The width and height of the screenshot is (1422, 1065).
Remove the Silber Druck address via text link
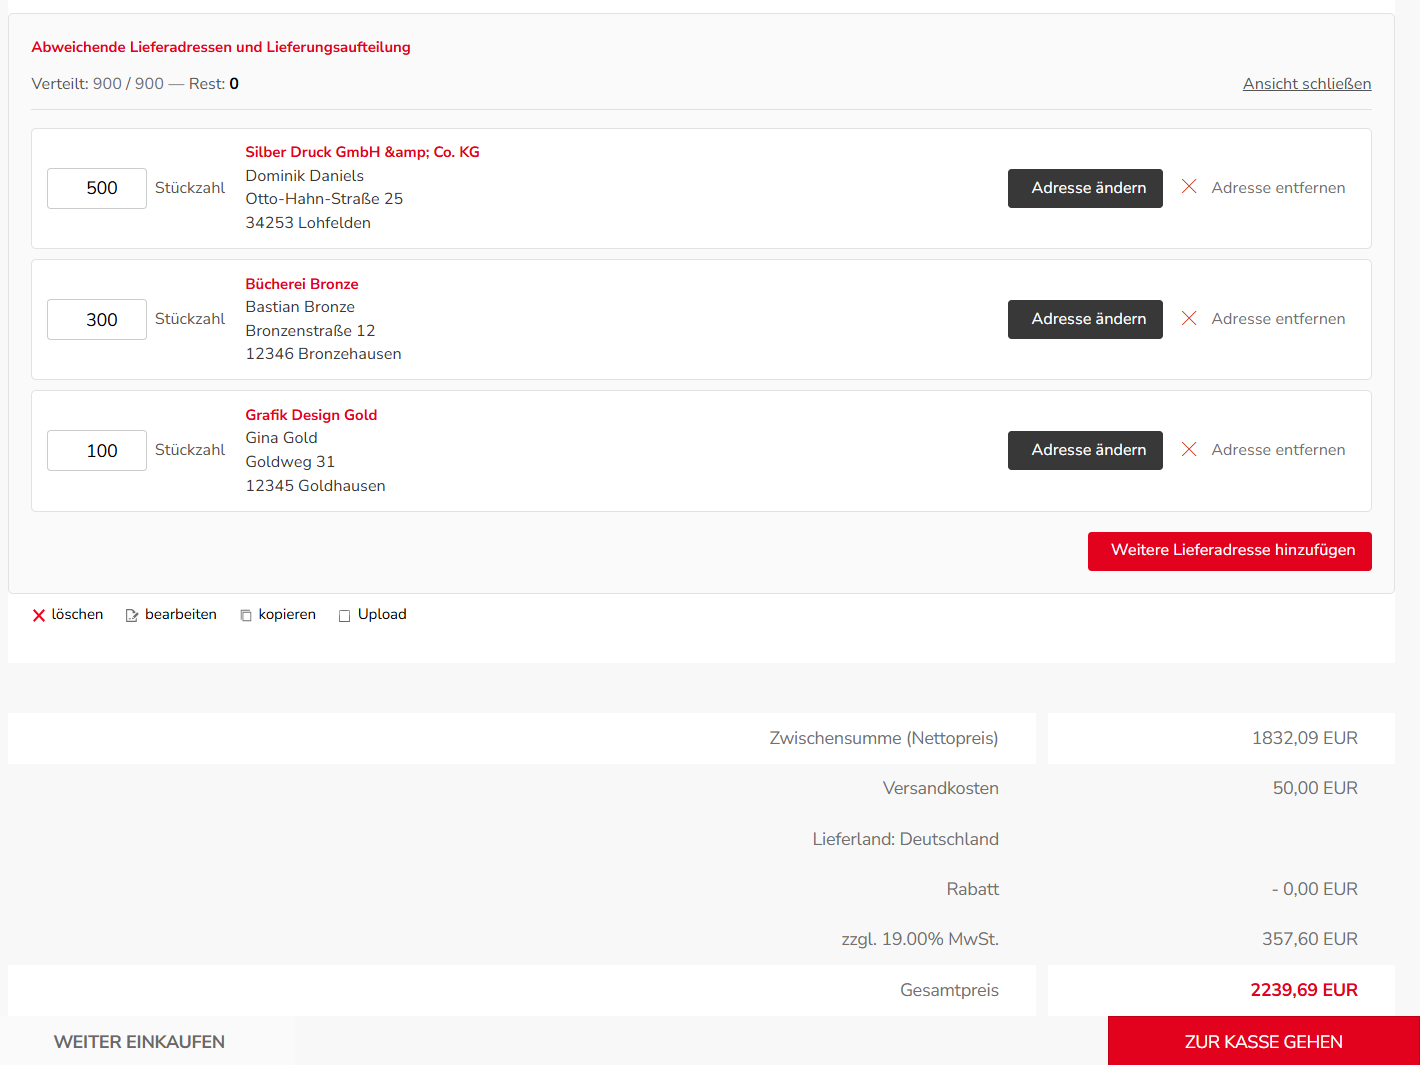[x=1278, y=188]
